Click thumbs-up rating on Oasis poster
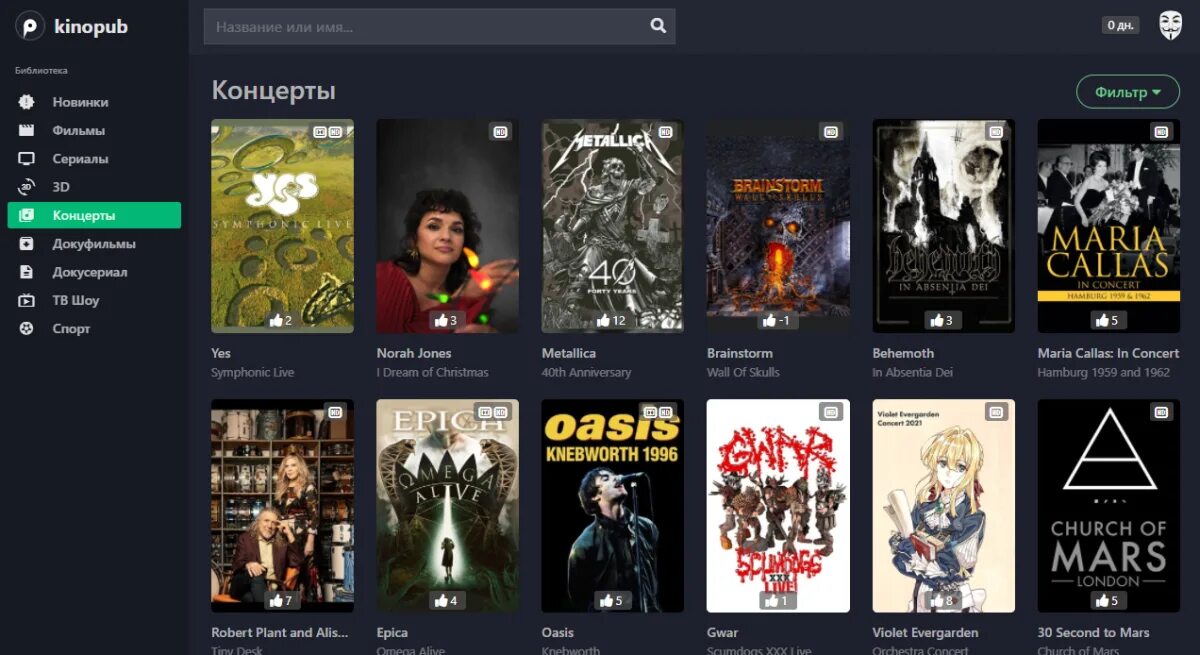 (x=611, y=600)
